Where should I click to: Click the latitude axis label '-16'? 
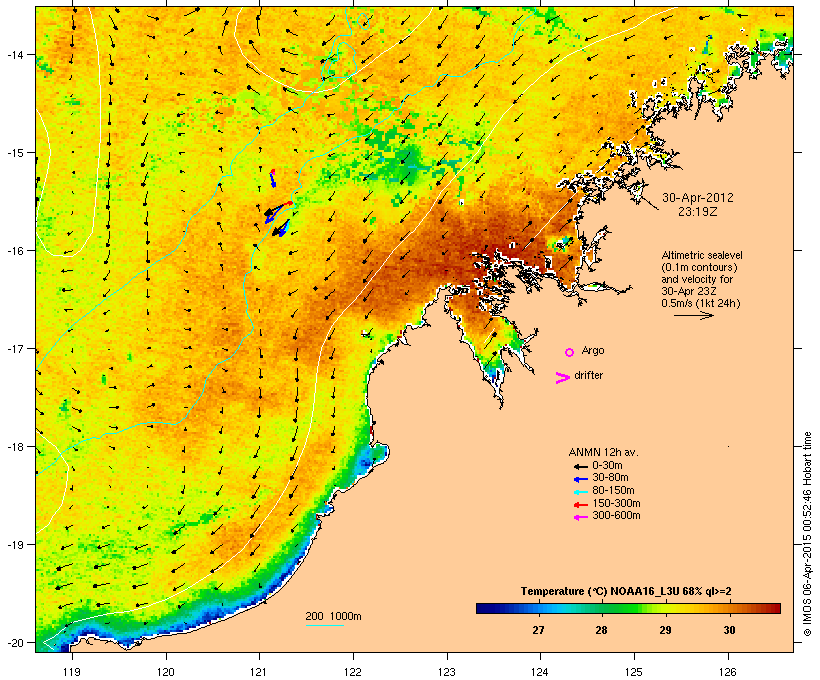coord(14,251)
